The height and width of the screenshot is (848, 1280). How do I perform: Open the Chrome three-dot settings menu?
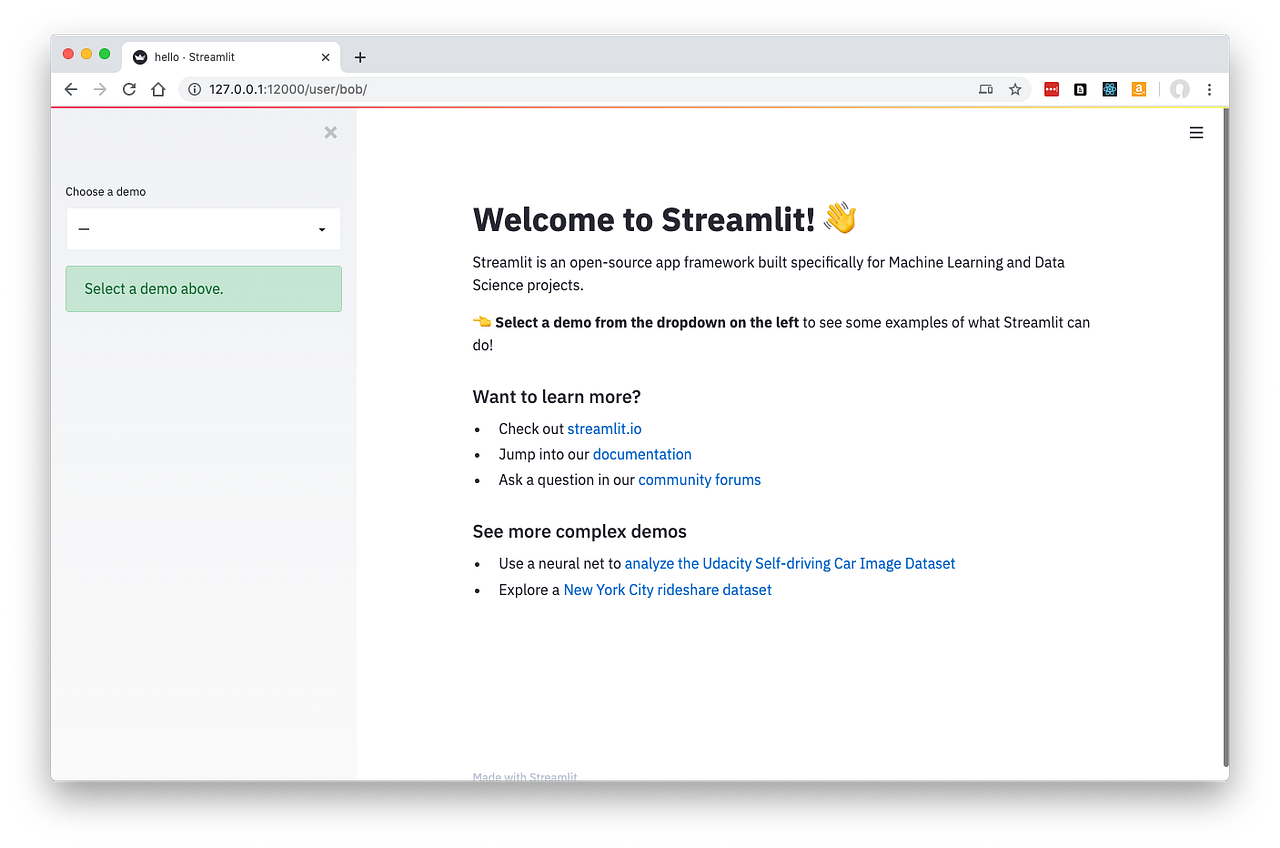click(1210, 89)
